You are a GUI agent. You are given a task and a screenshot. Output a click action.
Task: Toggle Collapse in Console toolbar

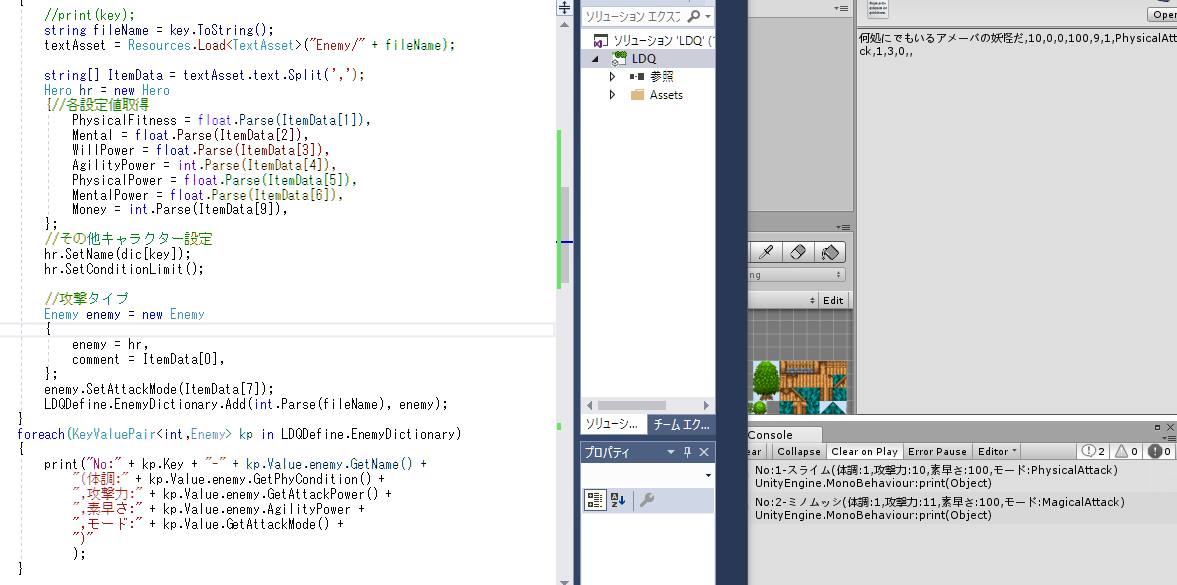click(x=799, y=451)
